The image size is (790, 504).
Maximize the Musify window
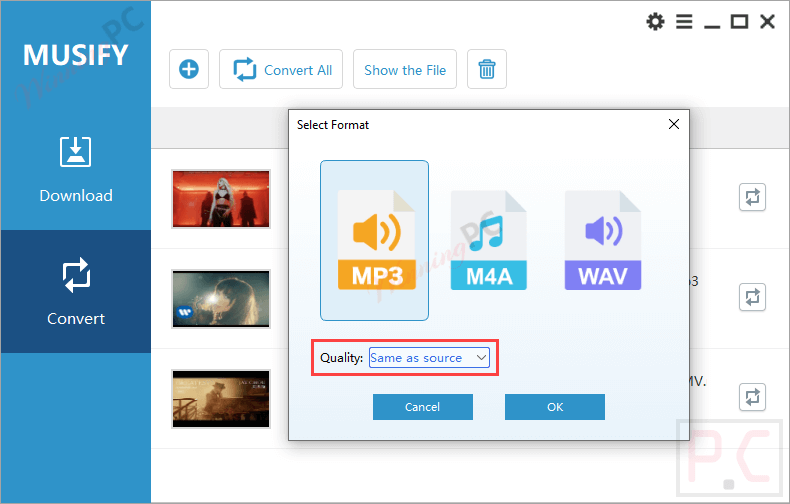tap(739, 22)
